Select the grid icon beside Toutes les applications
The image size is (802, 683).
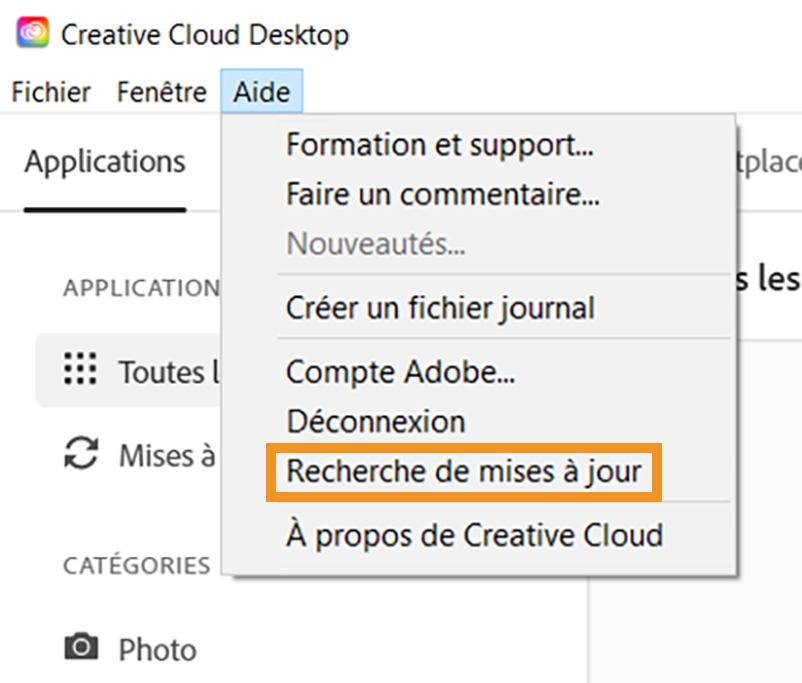79,370
